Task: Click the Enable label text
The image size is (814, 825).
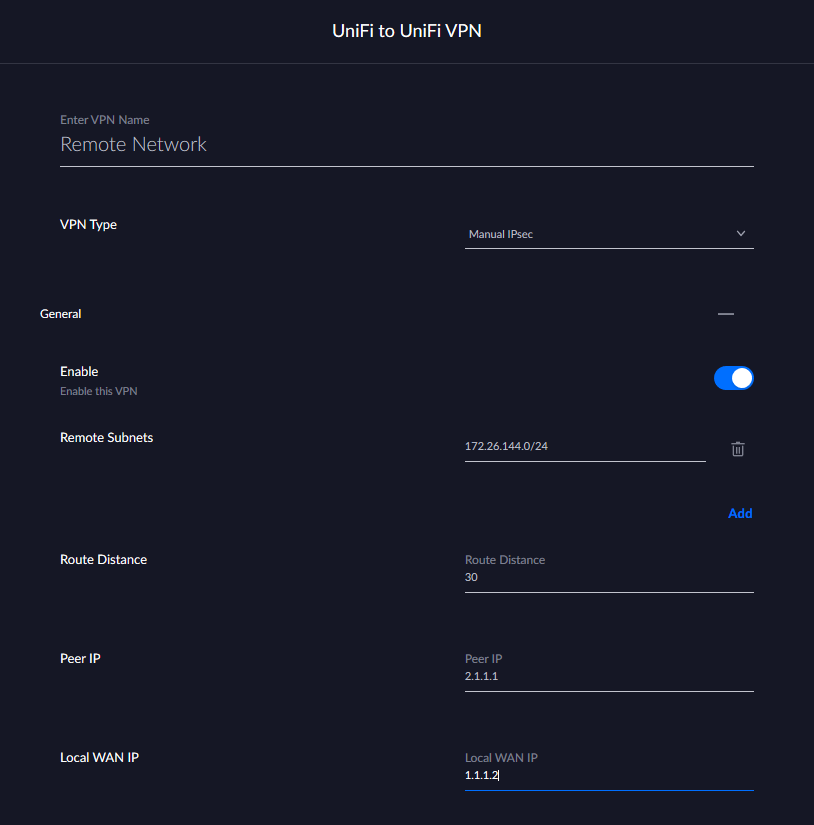Action: click(x=79, y=371)
